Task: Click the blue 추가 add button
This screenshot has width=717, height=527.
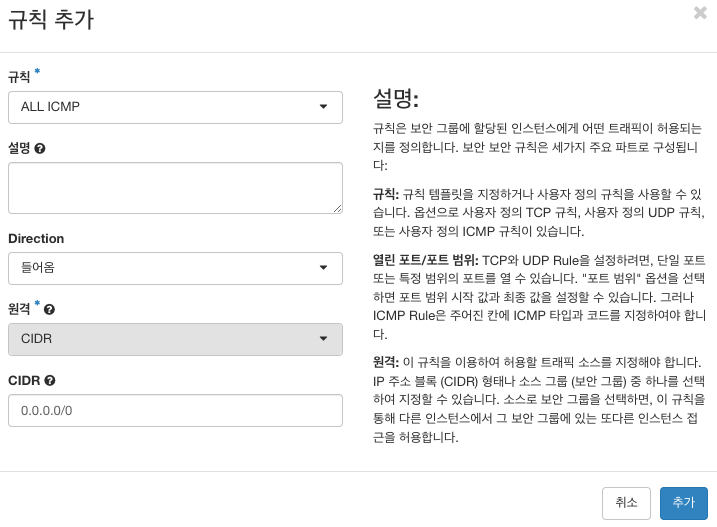Action: pyautogui.click(x=684, y=503)
